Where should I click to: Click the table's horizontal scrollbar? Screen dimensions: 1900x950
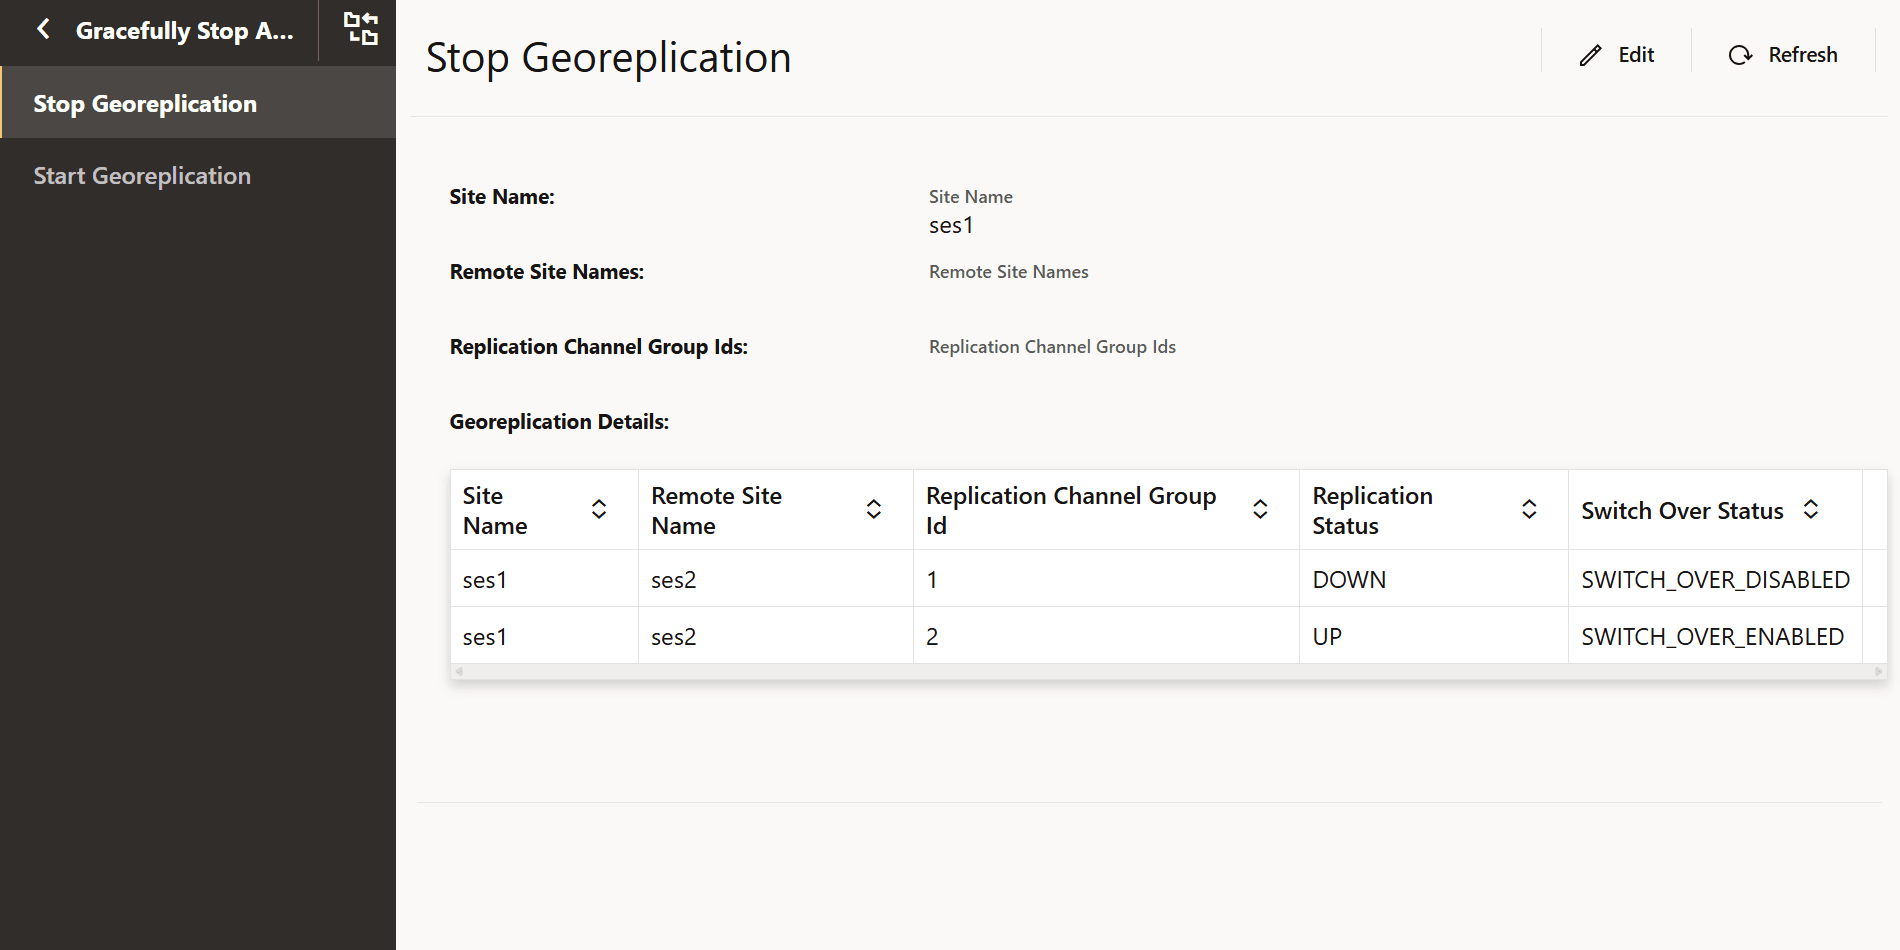pyautogui.click(x=1168, y=671)
